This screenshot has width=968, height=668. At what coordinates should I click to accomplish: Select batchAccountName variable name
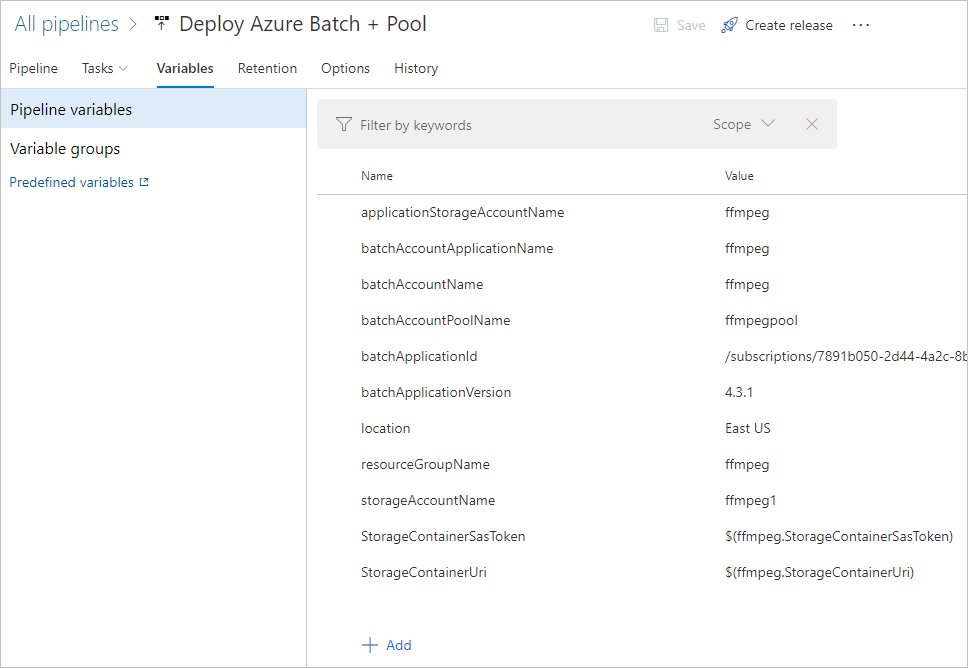coord(422,285)
